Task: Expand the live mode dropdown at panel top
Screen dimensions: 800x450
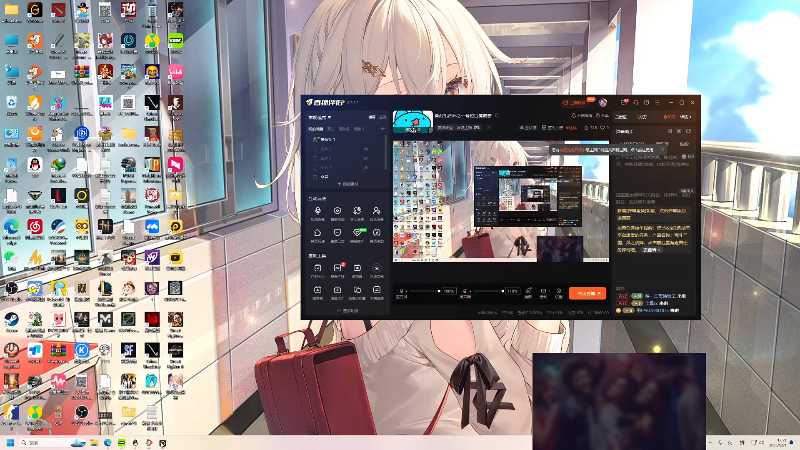Action: pyautogui.click(x=320, y=117)
